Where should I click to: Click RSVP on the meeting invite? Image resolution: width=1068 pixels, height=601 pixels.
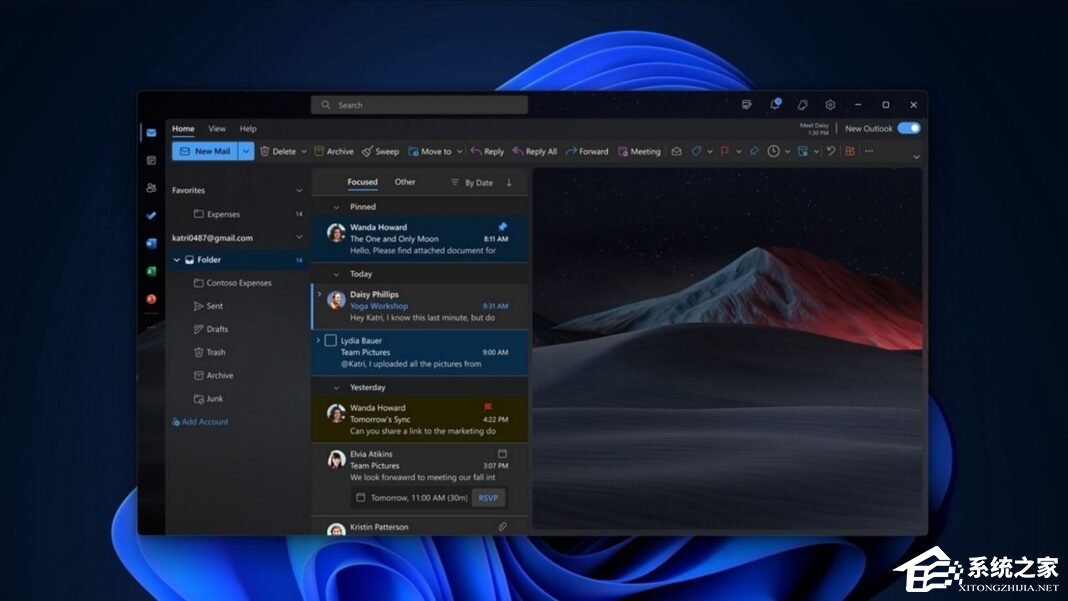[488, 498]
